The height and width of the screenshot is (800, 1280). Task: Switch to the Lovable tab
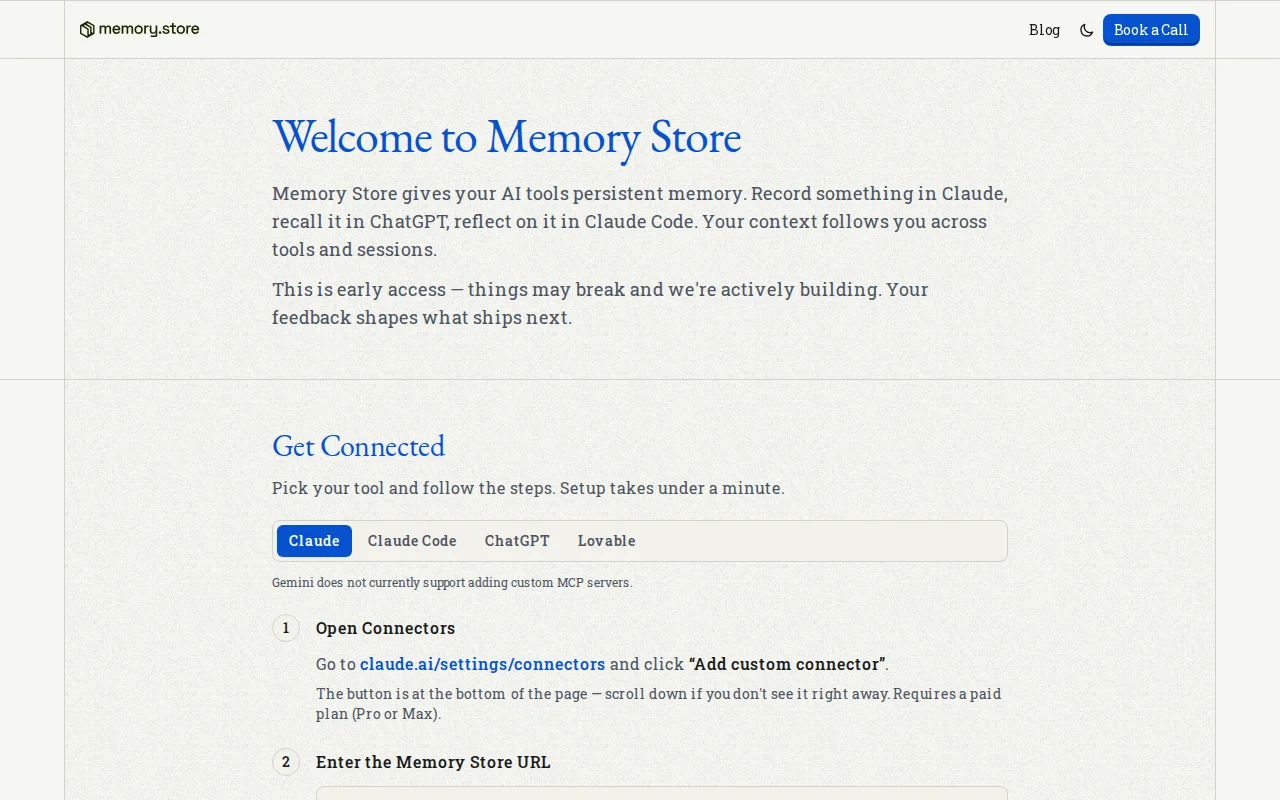pos(606,541)
